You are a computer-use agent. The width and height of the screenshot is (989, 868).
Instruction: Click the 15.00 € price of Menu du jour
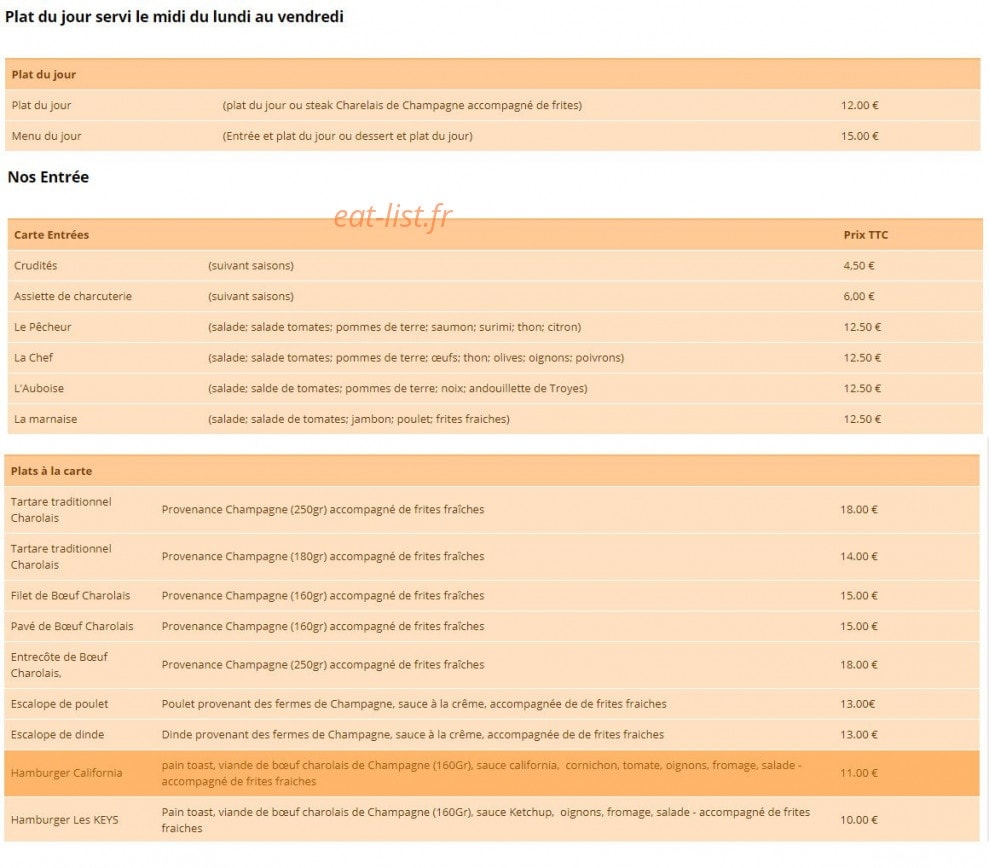[x=859, y=136]
